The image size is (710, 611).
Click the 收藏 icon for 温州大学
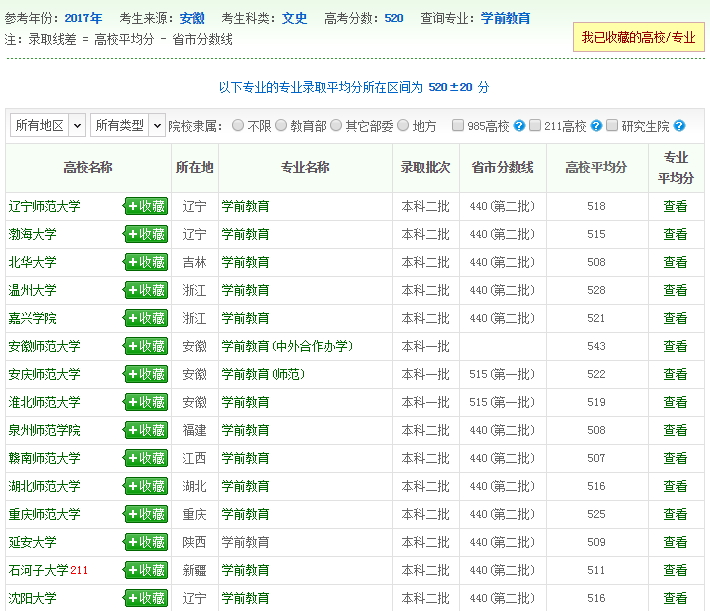(x=145, y=290)
